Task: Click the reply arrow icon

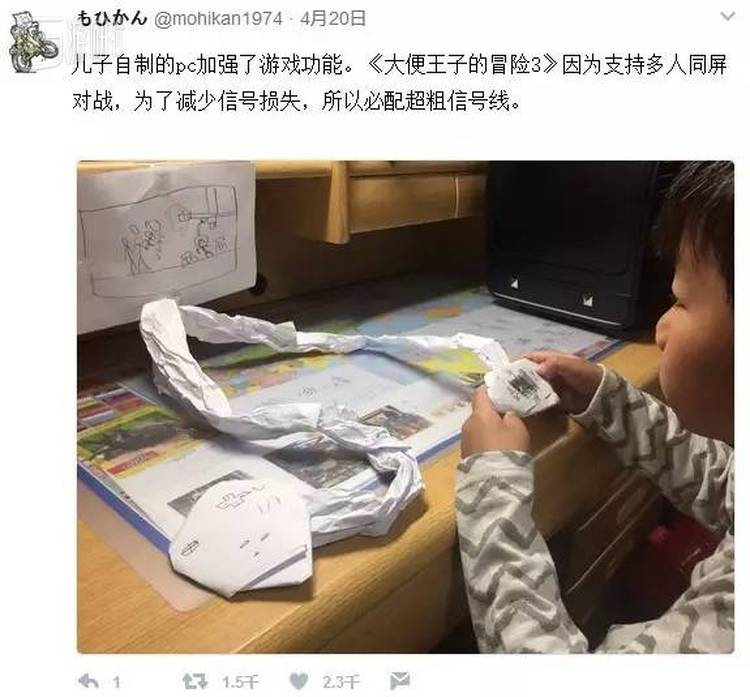Action: 88,681
